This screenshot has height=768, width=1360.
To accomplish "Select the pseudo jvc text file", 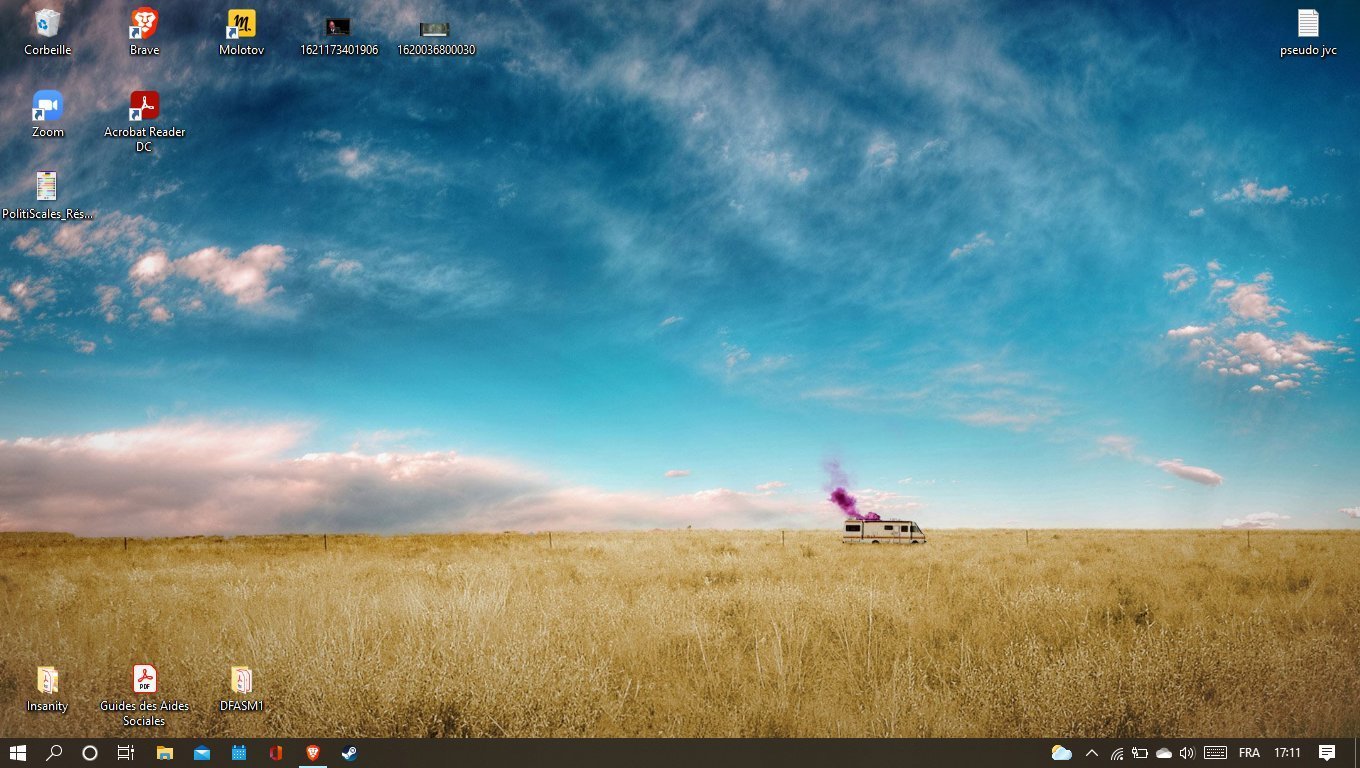I will (x=1308, y=31).
